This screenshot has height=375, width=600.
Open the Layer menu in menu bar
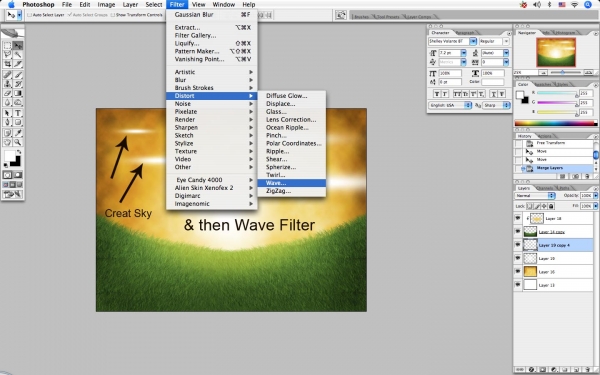[130, 5]
